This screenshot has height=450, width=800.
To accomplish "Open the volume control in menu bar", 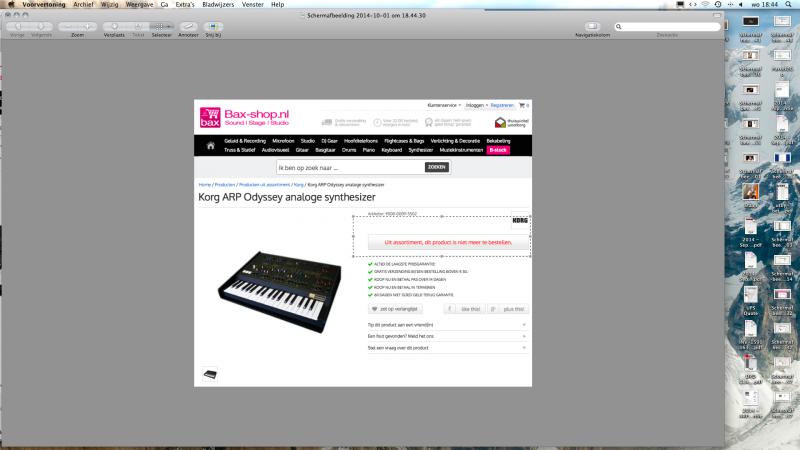I will click(741, 4).
